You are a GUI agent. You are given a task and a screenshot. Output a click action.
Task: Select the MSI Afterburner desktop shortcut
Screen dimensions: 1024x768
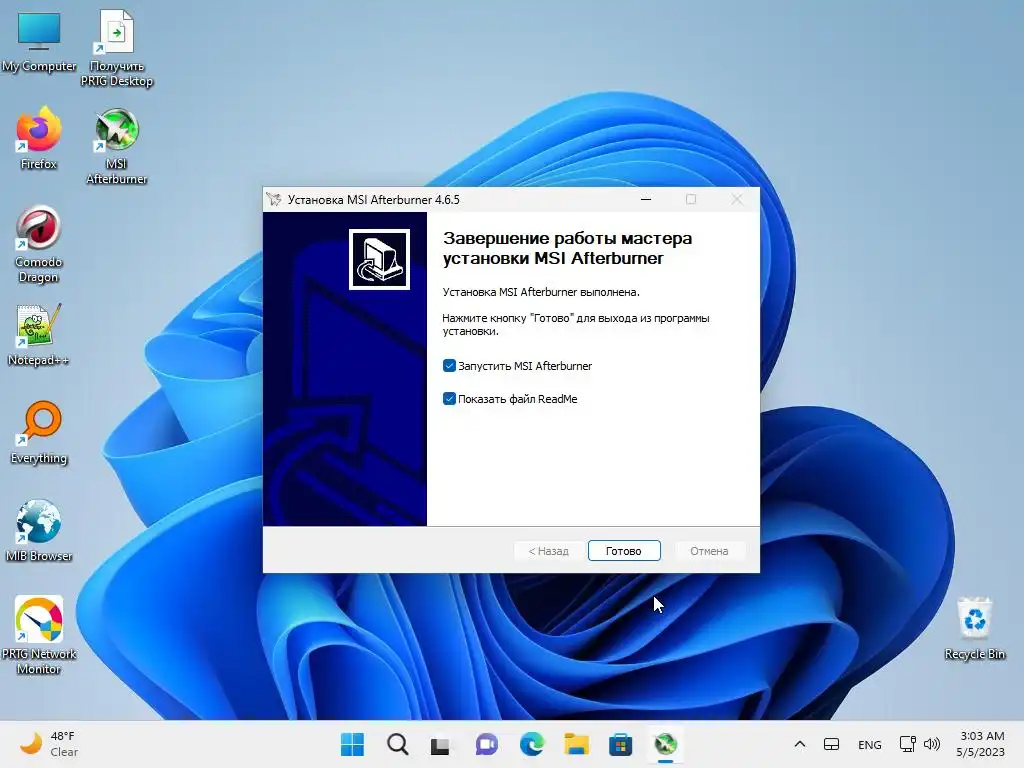[x=116, y=146]
